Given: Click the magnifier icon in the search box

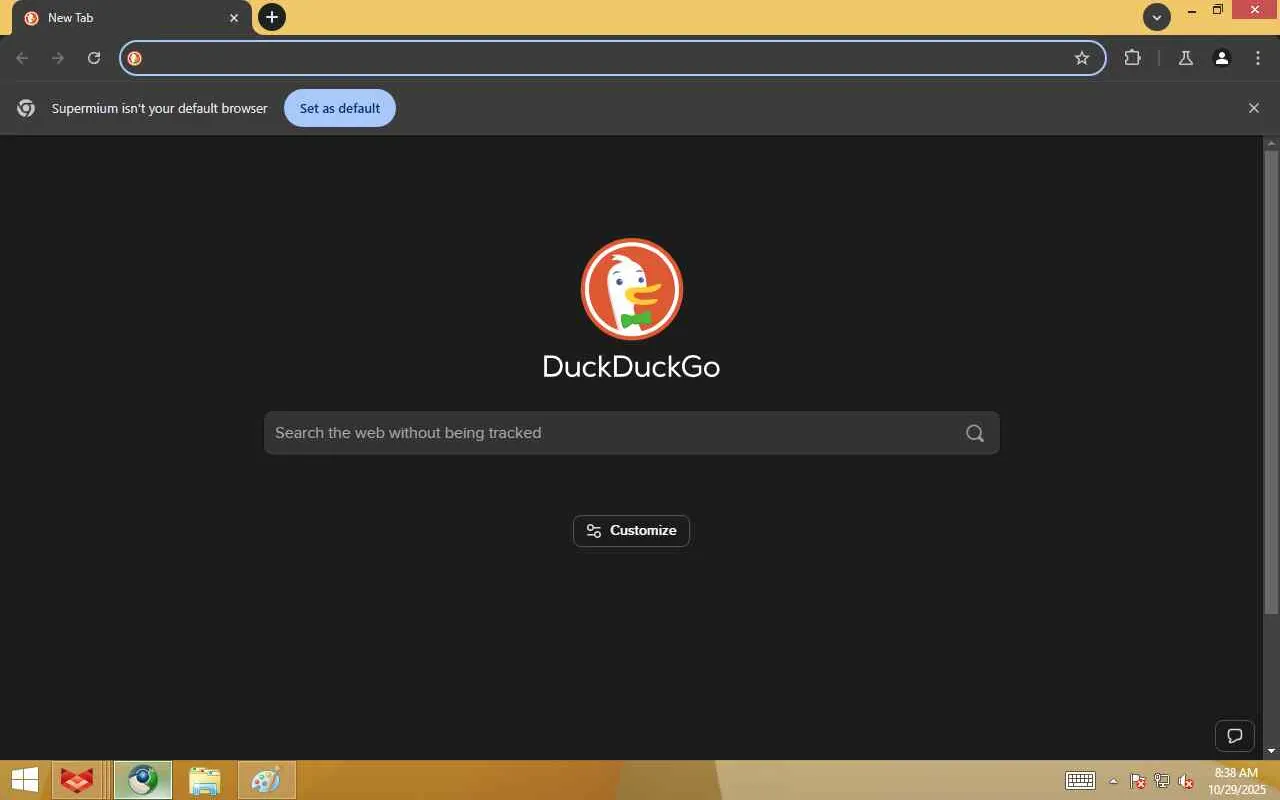Looking at the screenshot, I should [975, 433].
